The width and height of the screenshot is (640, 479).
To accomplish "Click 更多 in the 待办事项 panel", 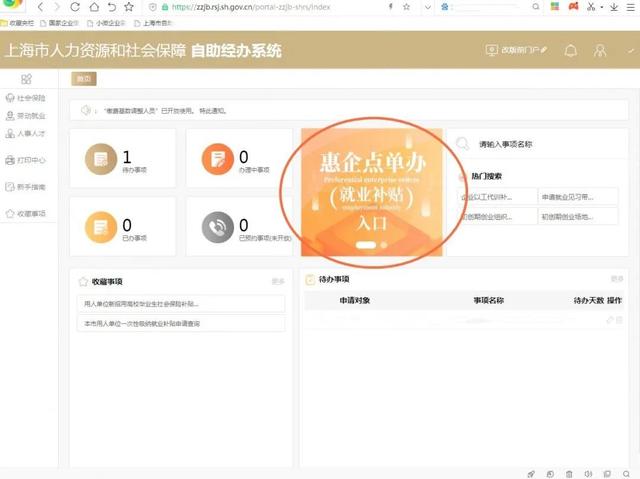I will (616, 279).
